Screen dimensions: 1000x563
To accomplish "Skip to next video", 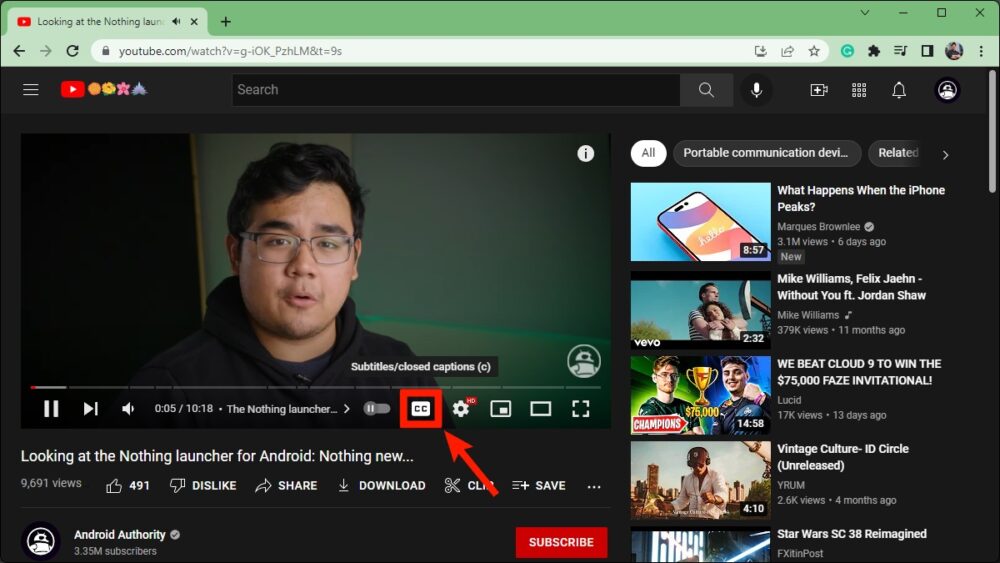I will click(90, 409).
